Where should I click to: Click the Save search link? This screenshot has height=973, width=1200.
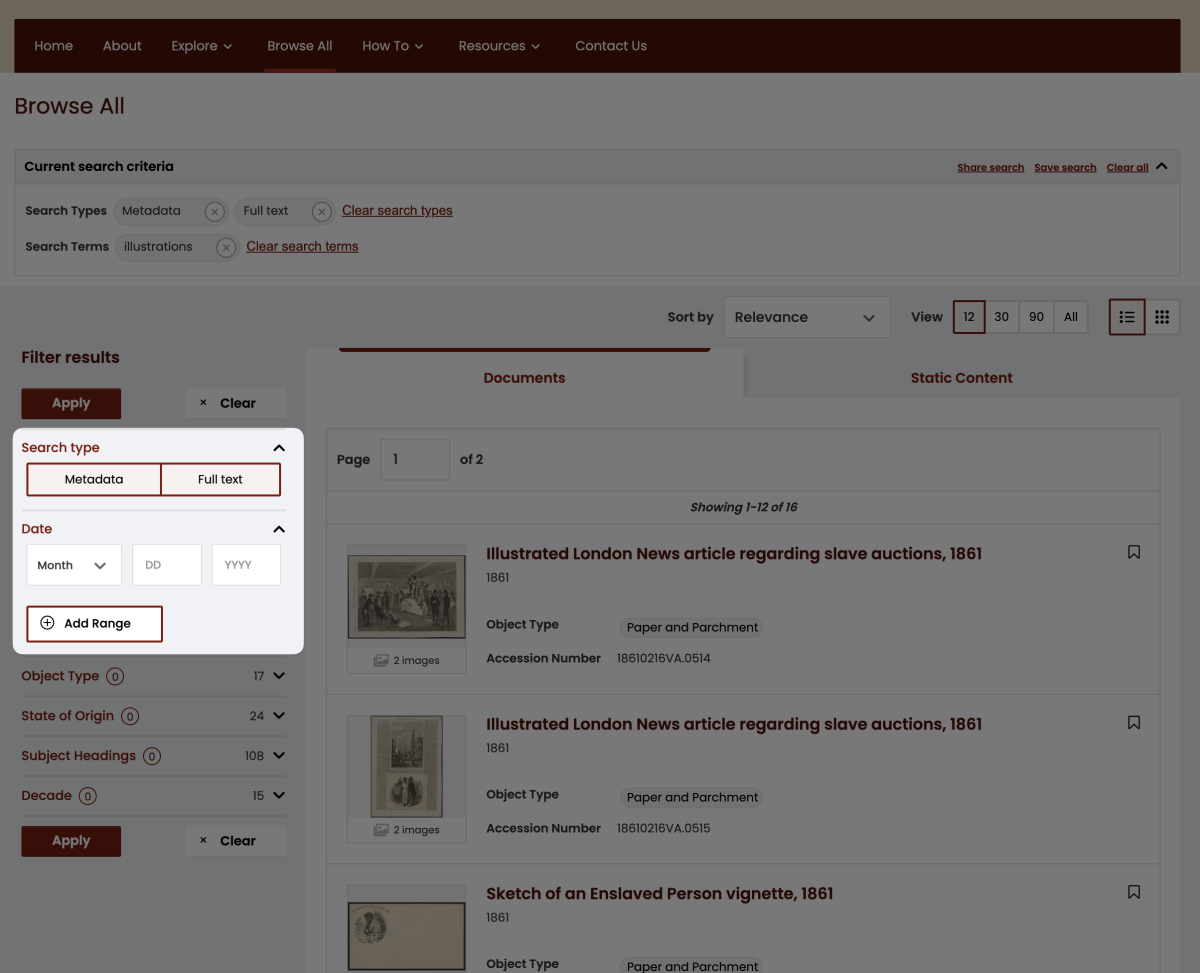(x=1065, y=168)
